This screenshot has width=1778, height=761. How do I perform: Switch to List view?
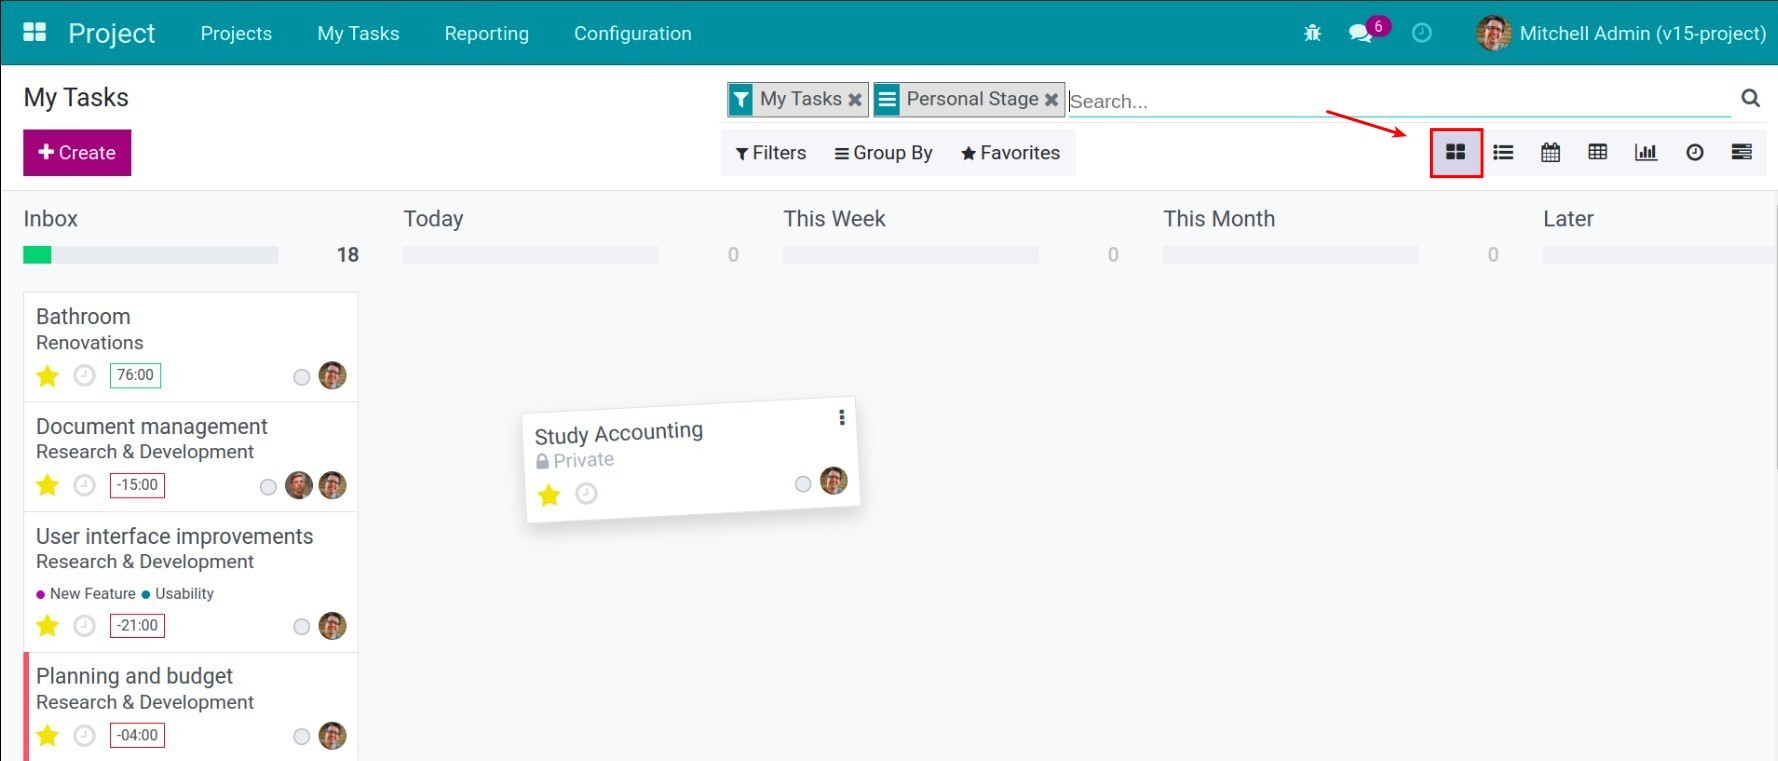(1503, 152)
